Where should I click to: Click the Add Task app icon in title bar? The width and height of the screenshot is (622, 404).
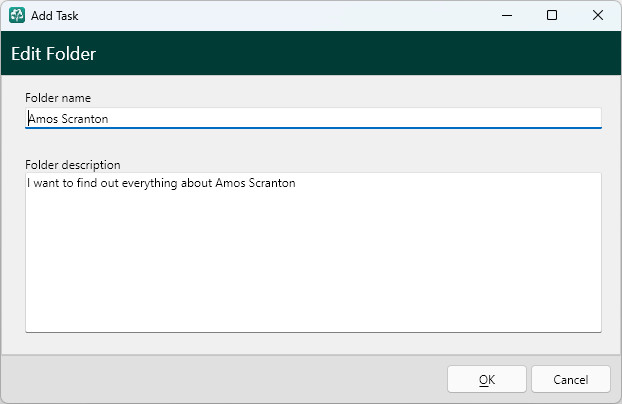(17, 15)
